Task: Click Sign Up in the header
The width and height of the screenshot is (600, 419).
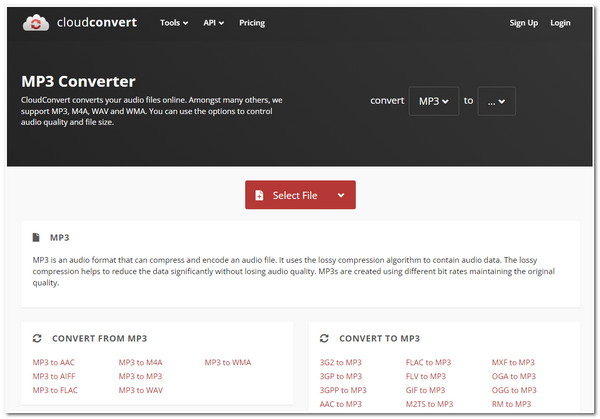Action: pyautogui.click(x=523, y=23)
